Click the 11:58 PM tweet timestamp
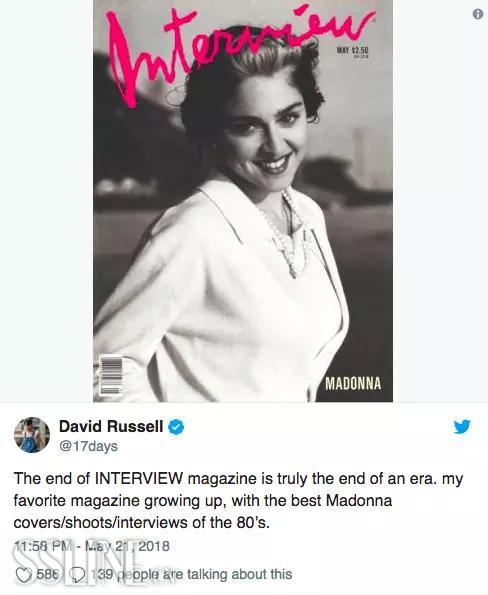 [x=43, y=546]
